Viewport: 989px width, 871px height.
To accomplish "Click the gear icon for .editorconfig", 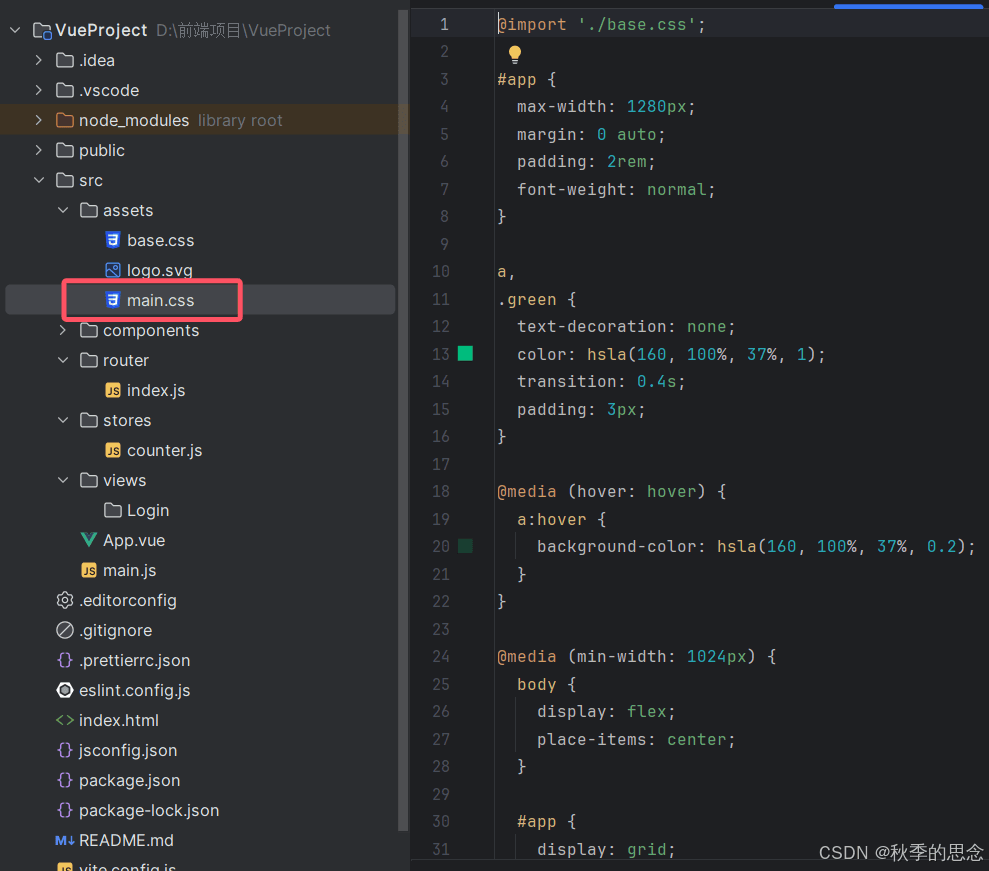I will pyautogui.click(x=65, y=600).
